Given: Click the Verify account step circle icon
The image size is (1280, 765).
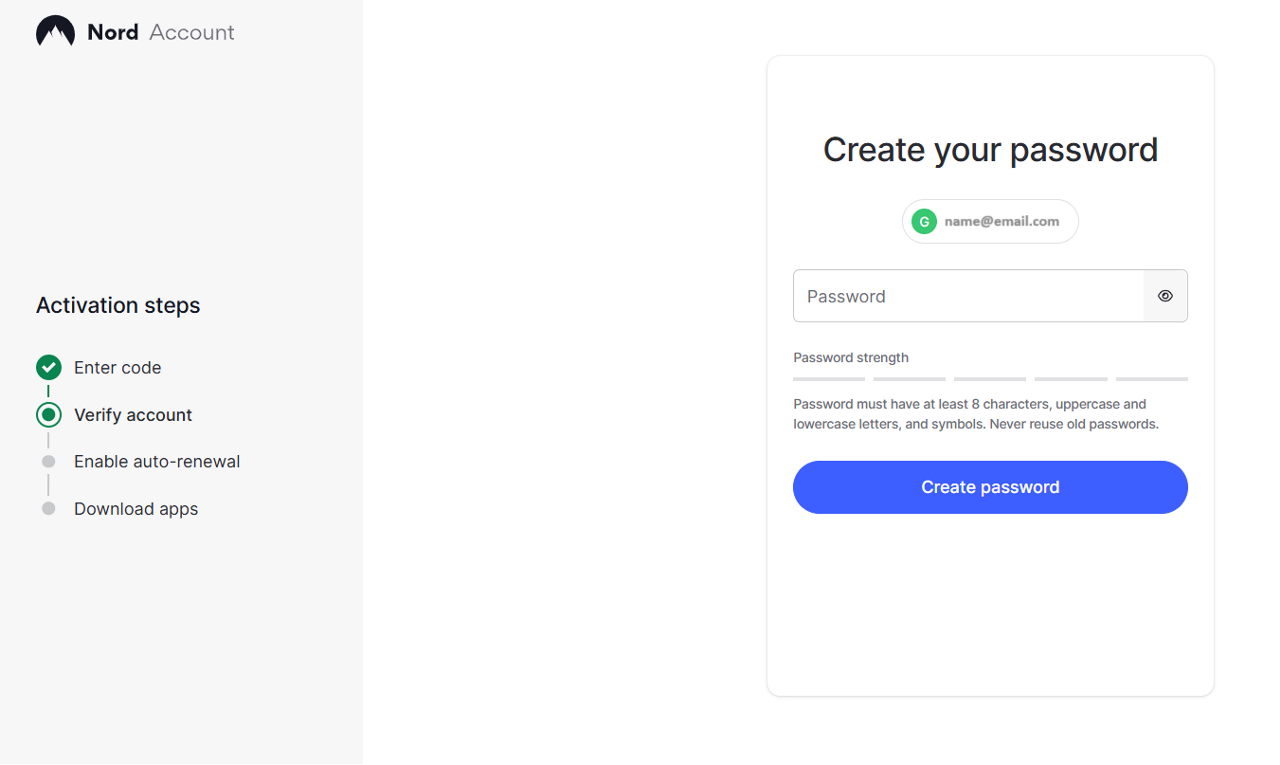Looking at the screenshot, I should pyautogui.click(x=49, y=415).
